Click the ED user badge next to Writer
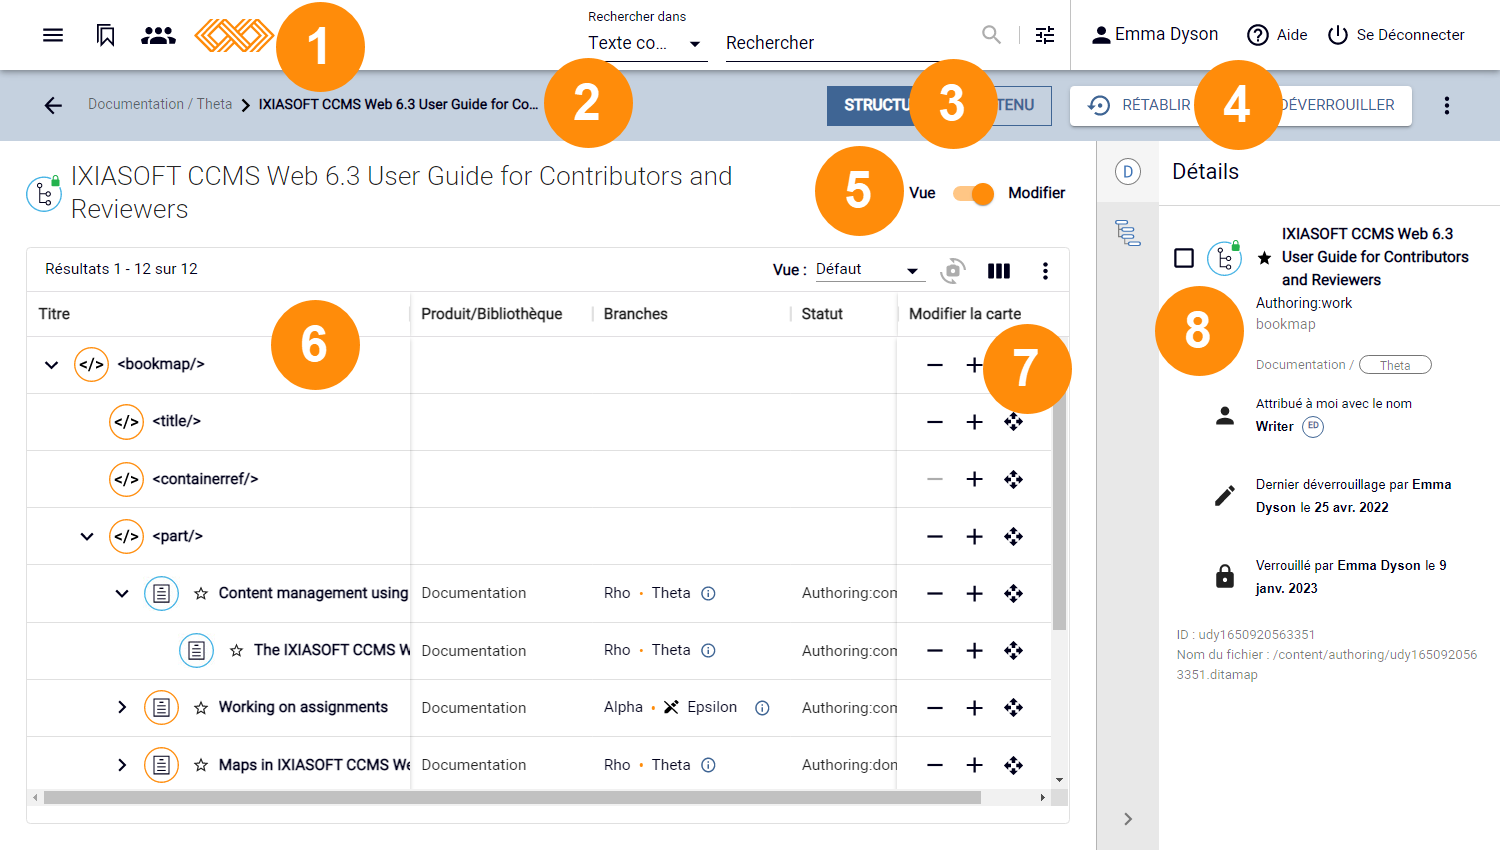Screen dimensions: 1500x850 click(1313, 426)
